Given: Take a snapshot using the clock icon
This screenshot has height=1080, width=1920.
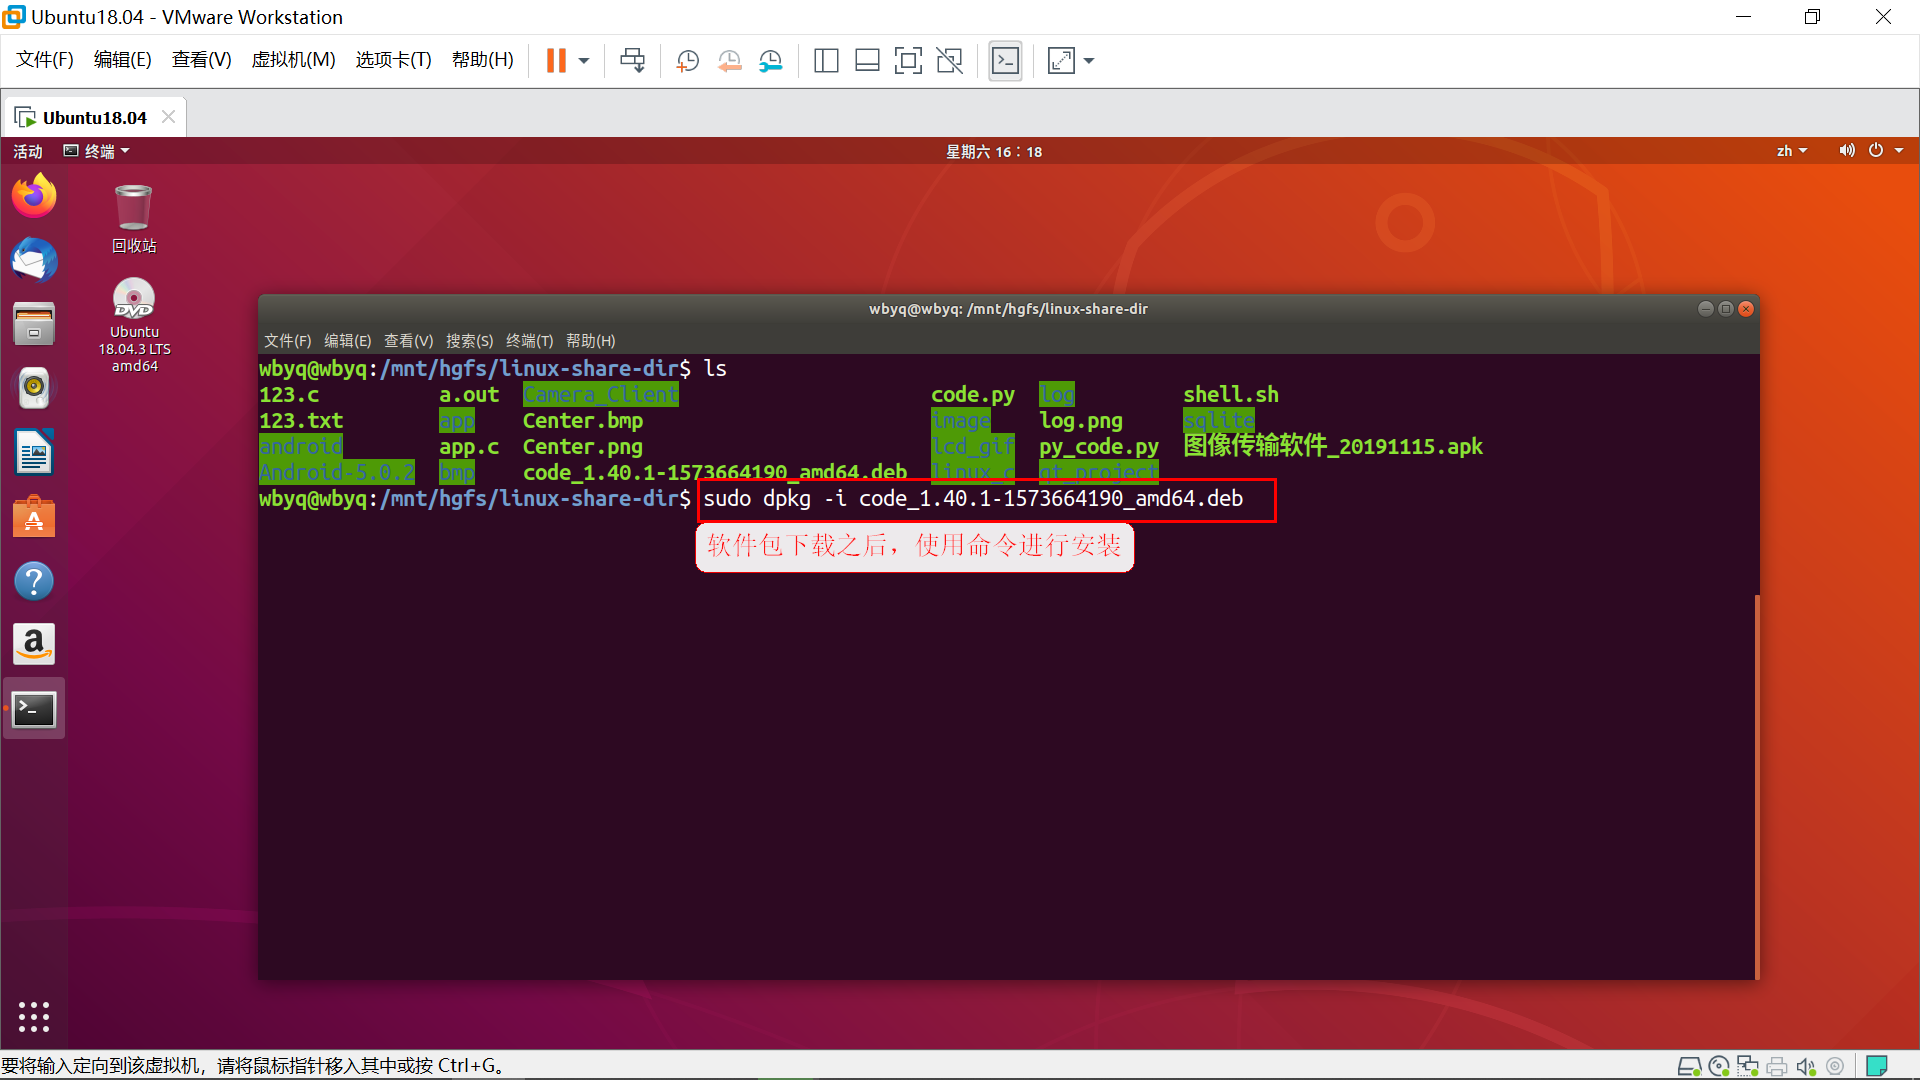Looking at the screenshot, I should tap(687, 61).
